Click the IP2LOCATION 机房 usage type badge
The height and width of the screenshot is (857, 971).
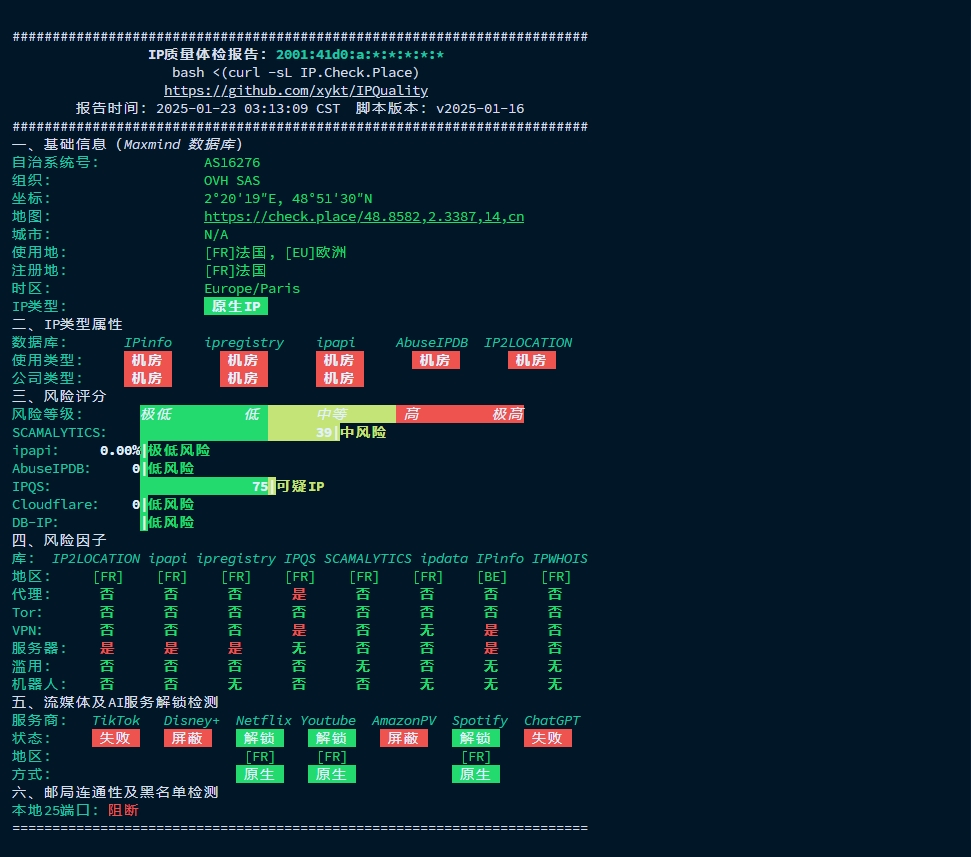tap(531, 360)
